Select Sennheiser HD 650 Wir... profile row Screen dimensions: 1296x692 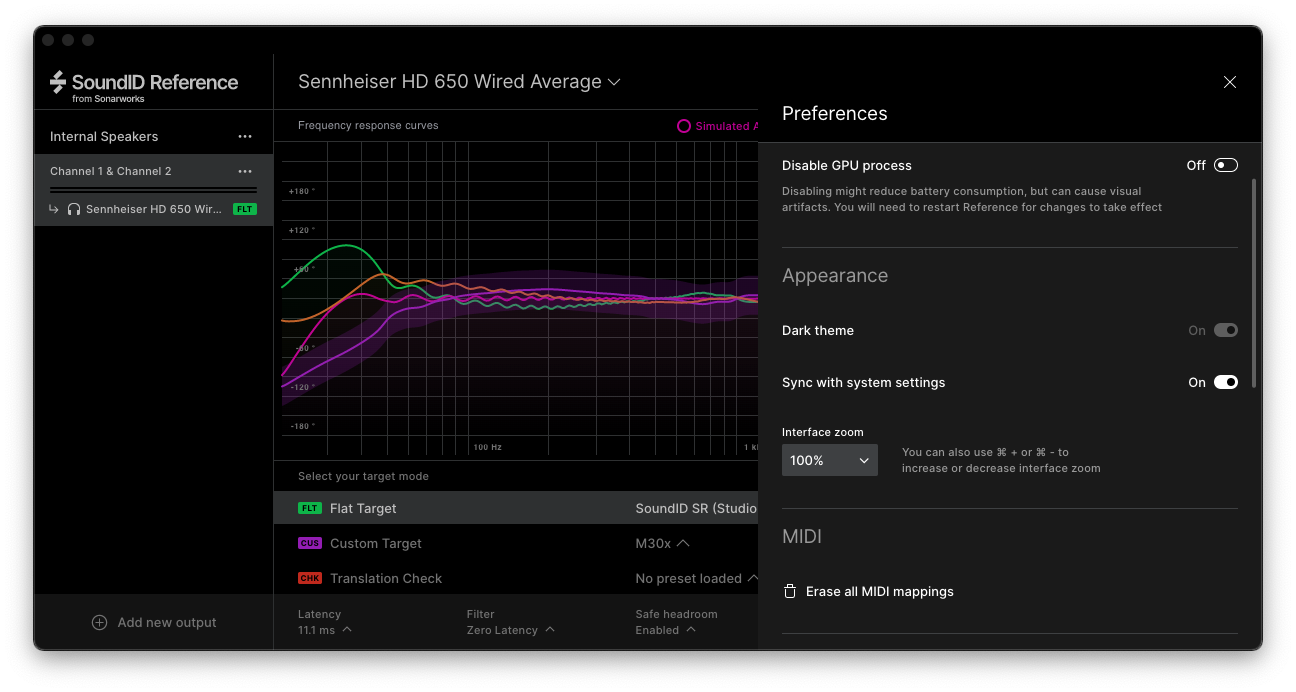(153, 210)
